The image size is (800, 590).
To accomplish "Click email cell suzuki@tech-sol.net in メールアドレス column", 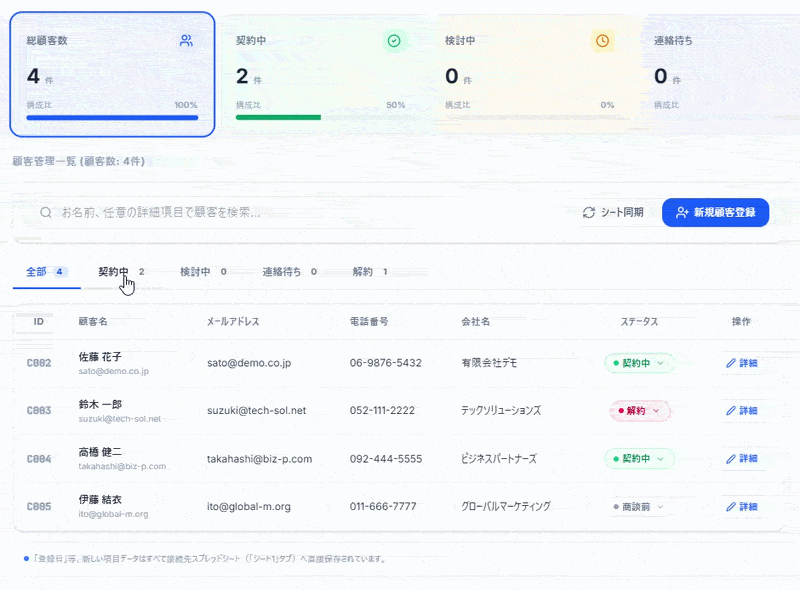I will coord(257,410).
